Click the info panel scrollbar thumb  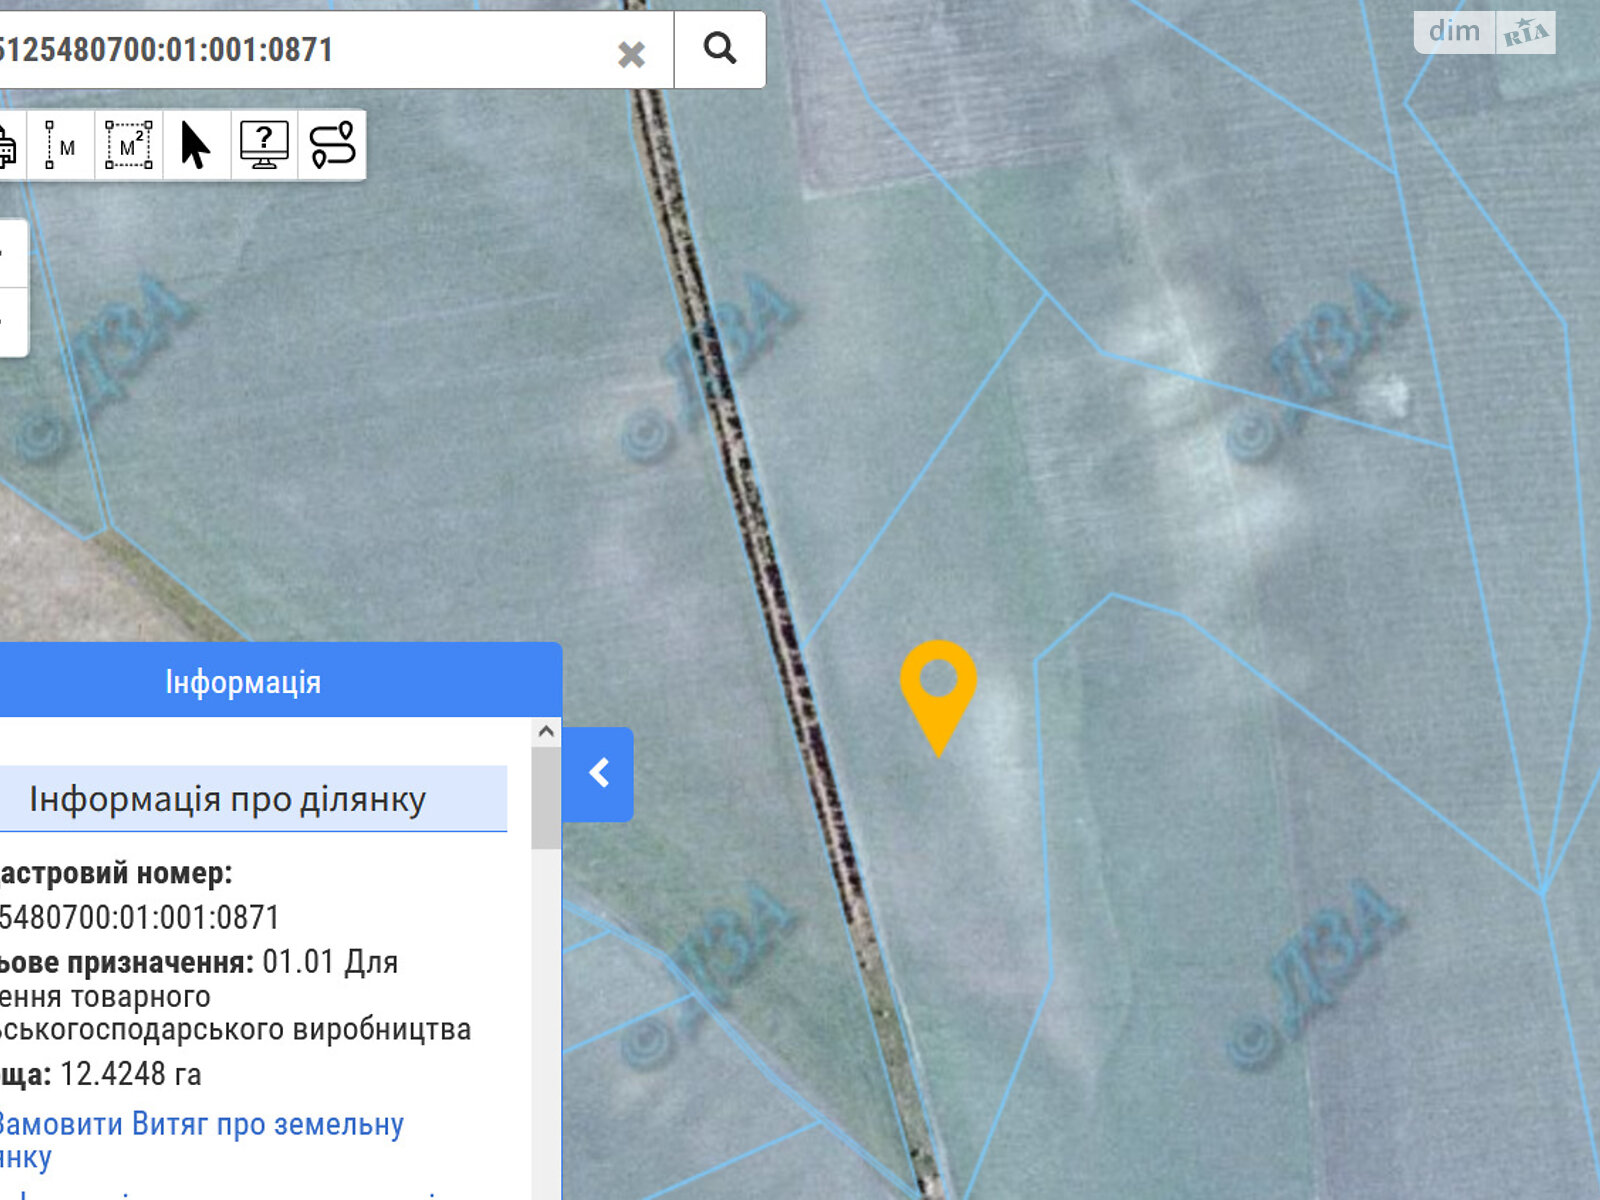(x=546, y=798)
